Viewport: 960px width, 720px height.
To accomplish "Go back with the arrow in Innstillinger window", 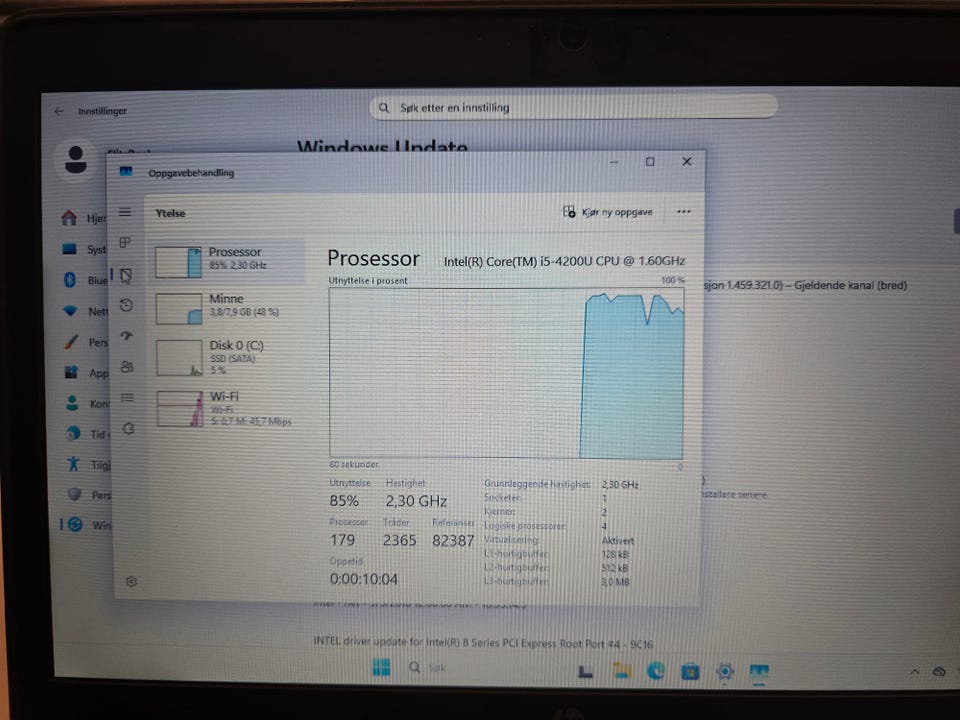I will (x=59, y=111).
